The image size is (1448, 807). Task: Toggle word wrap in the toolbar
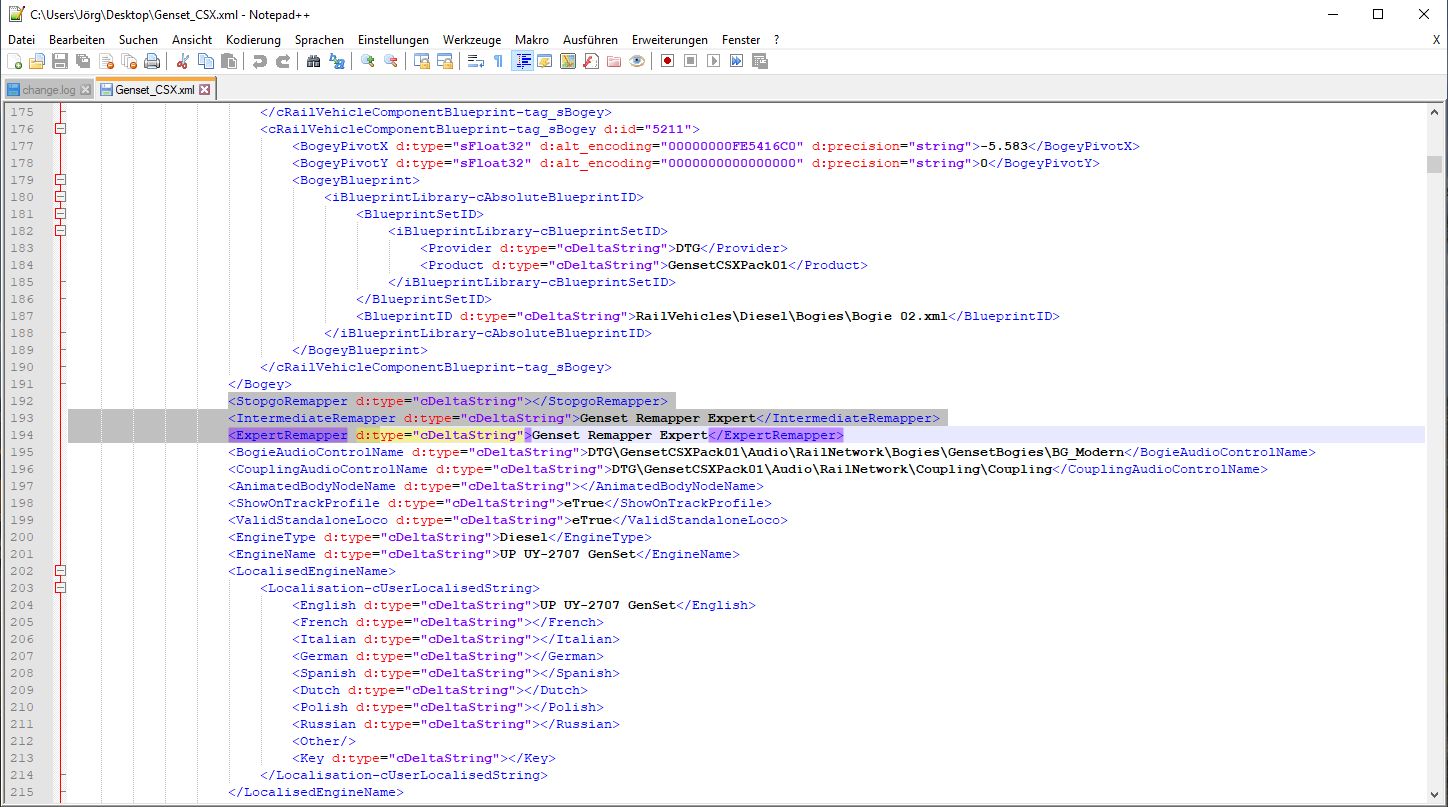[x=476, y=62]
